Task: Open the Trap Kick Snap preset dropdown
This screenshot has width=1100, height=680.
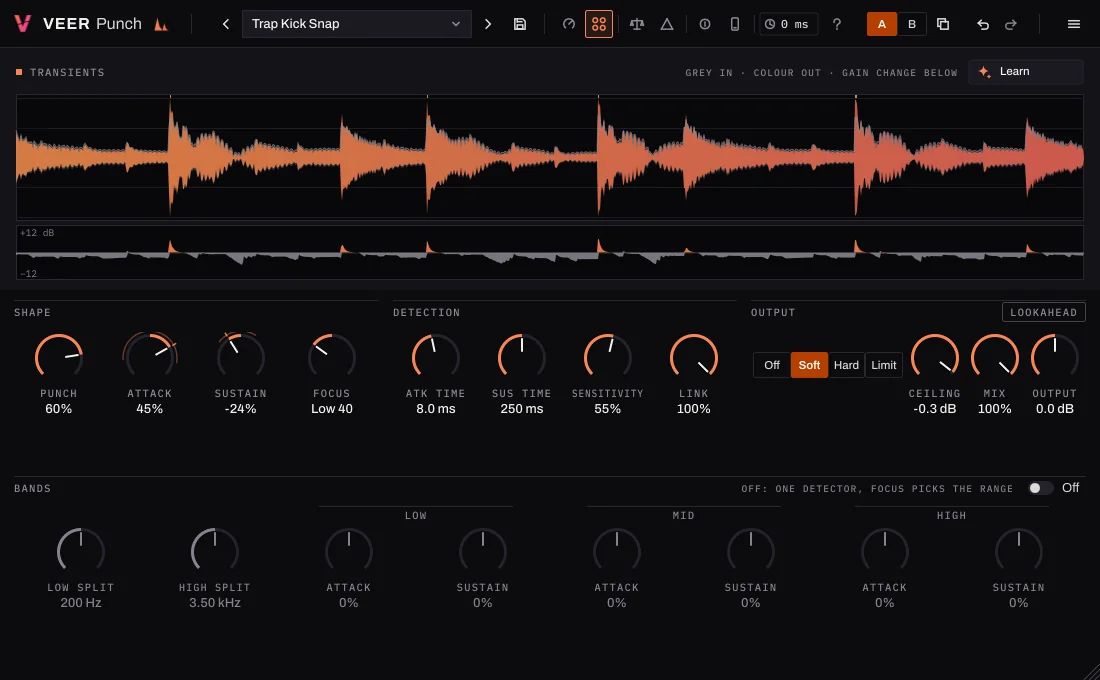Action: 356,24
